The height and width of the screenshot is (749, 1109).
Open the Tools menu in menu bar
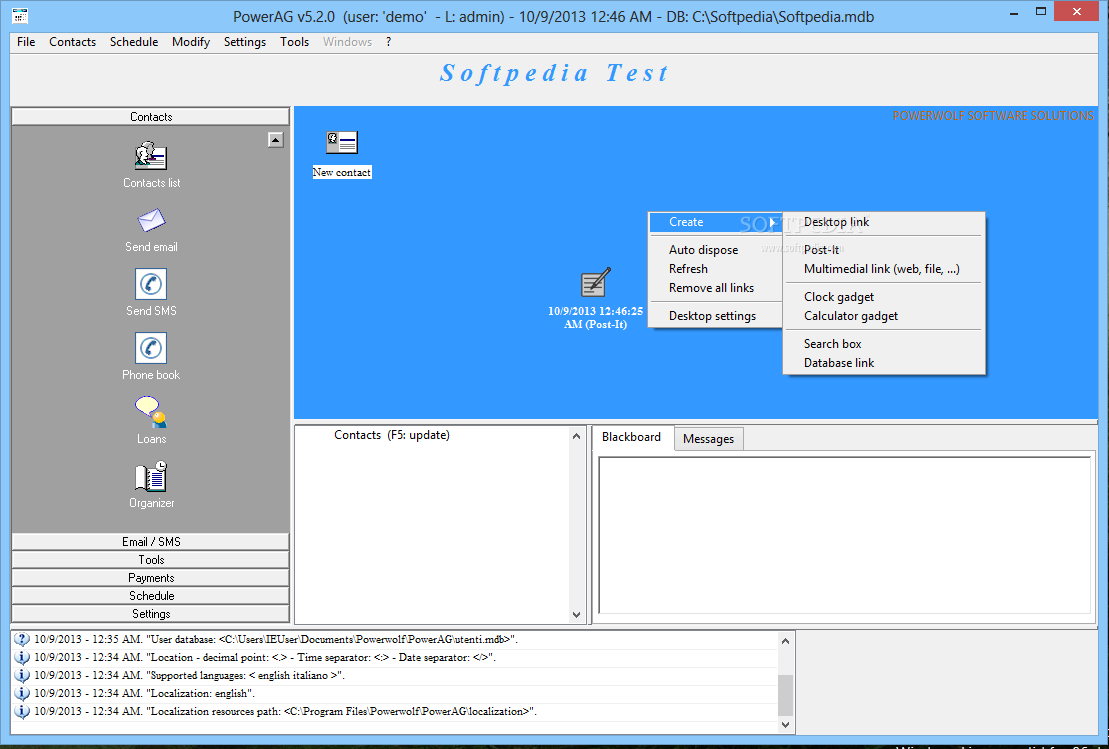click(x=294, y=42)
